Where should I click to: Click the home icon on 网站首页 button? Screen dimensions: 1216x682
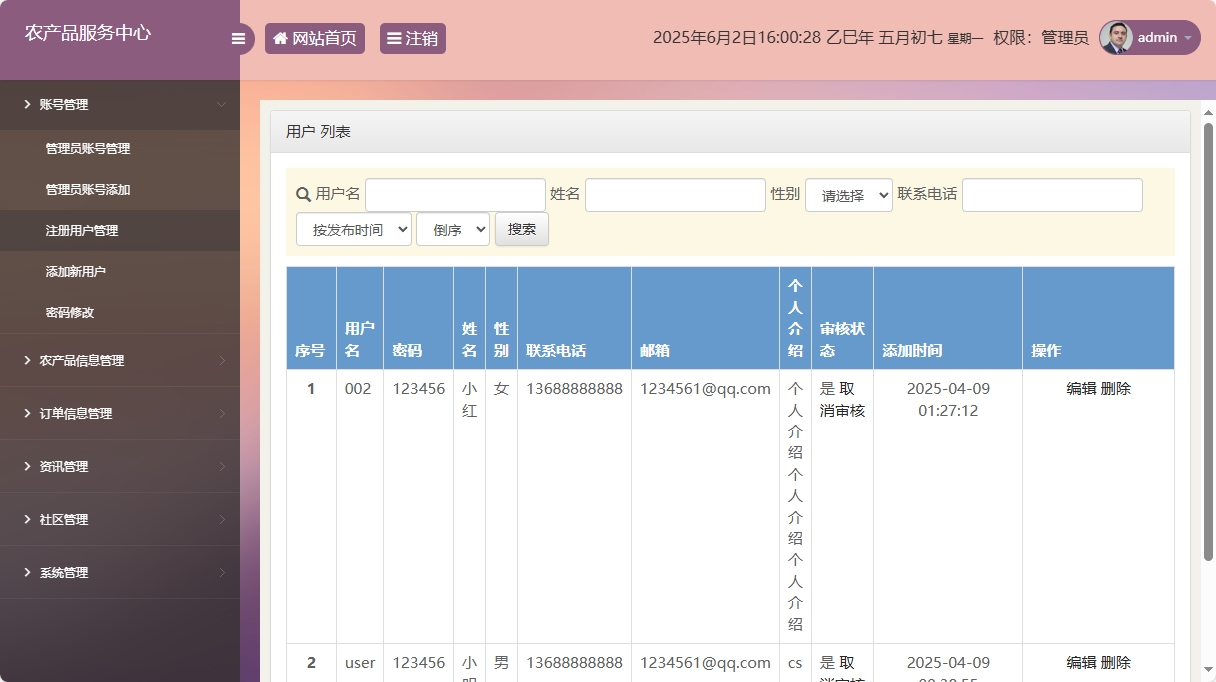[279, 38]
